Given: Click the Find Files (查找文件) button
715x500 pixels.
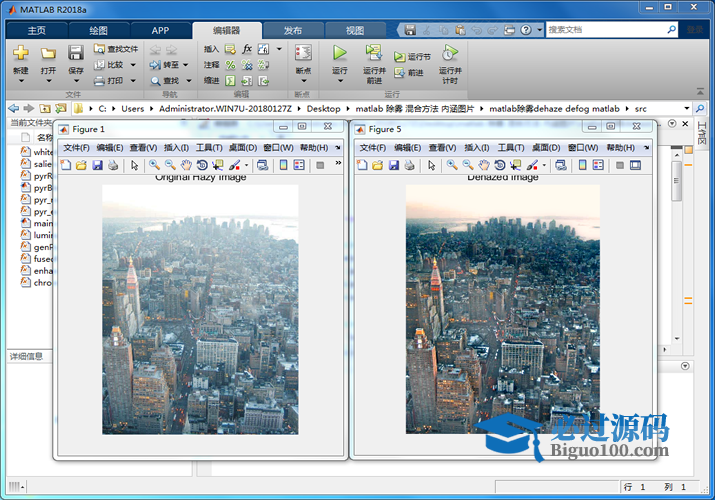Looking at the screenshot, I should click(116, 48).
